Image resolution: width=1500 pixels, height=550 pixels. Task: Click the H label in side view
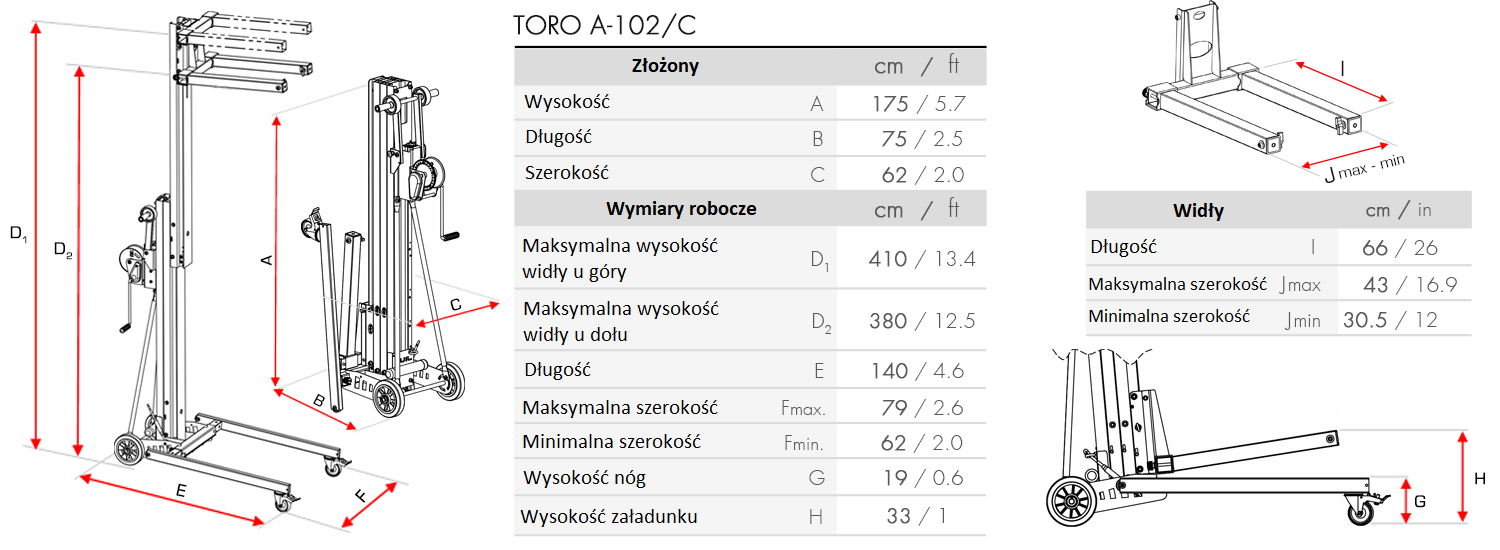coord(1480,479)
